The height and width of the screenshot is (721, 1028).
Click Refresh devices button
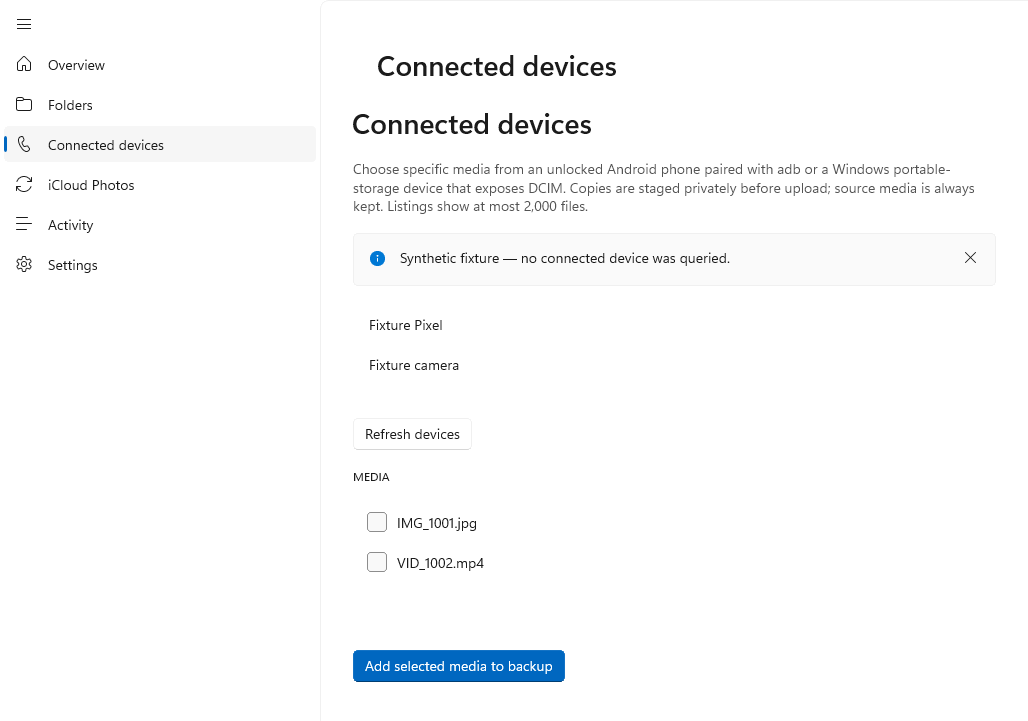(x=412, y=434)
